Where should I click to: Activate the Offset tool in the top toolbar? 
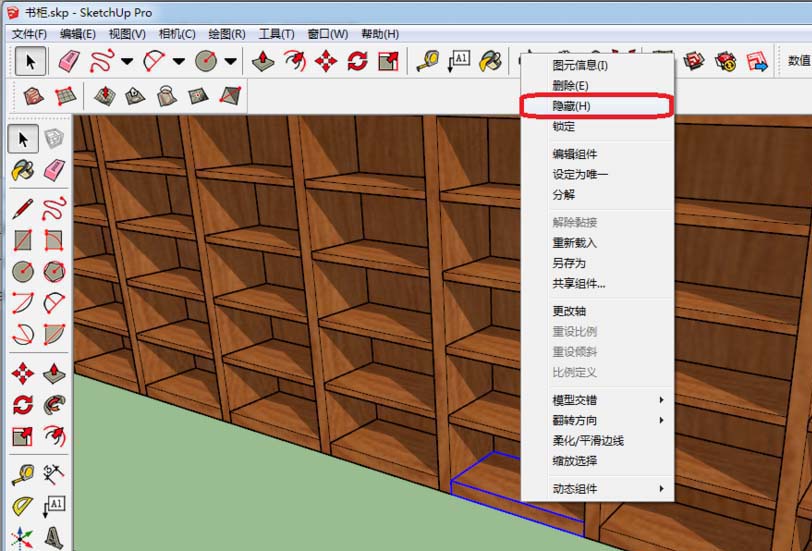point(295,61)
